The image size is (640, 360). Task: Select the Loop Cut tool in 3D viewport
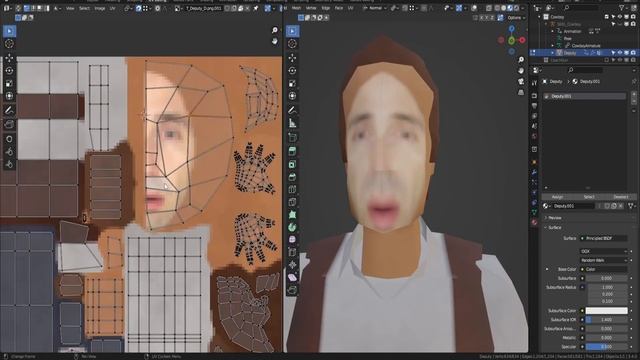pos(292,190)
